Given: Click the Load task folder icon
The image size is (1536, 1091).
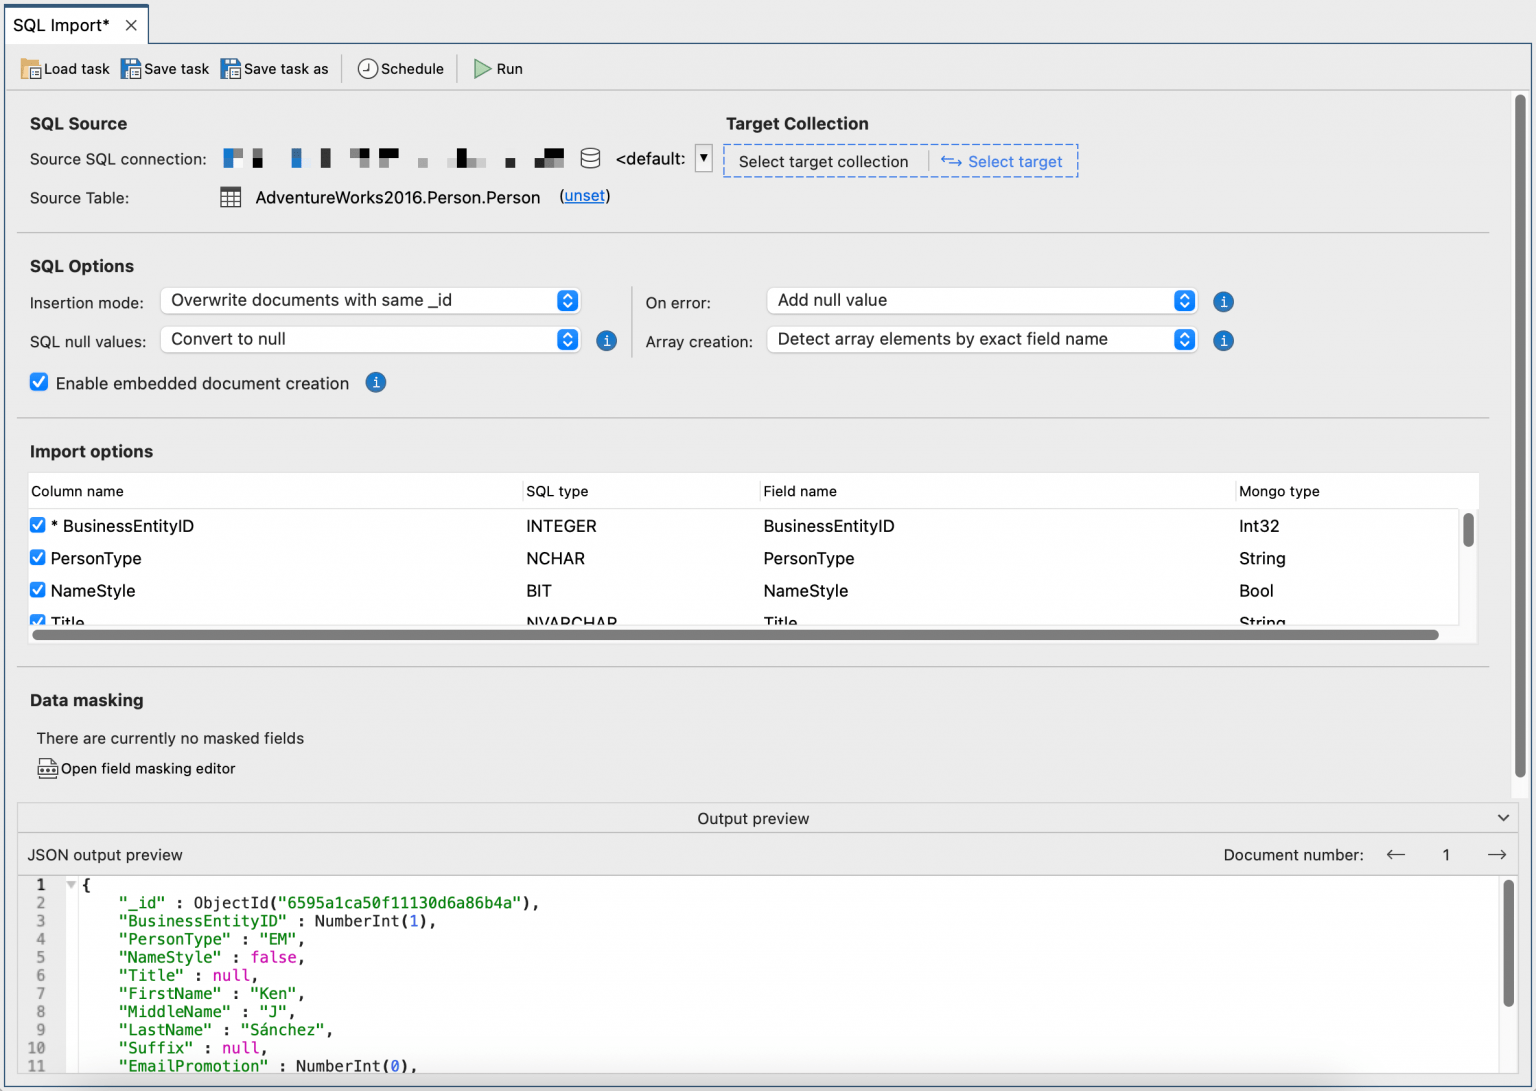Looking at the screenshot, I should 31,69.
